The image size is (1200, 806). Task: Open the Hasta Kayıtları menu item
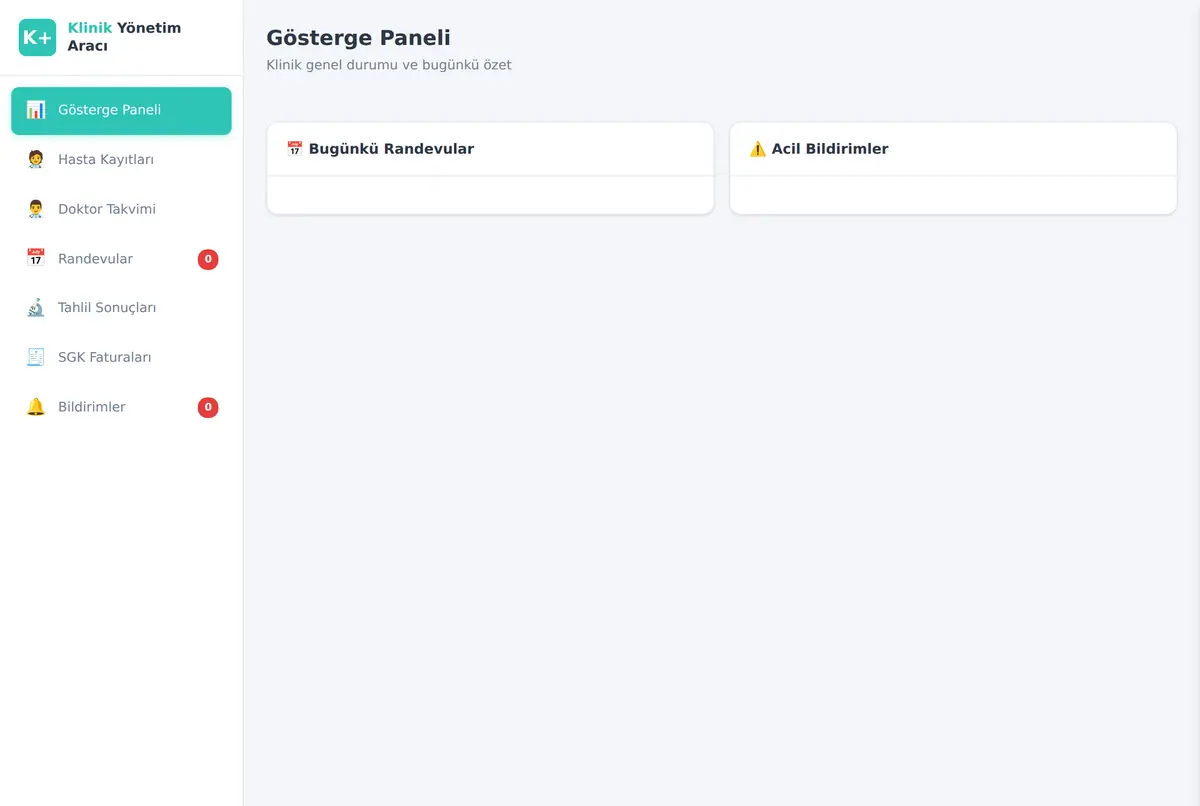point(121,160)
